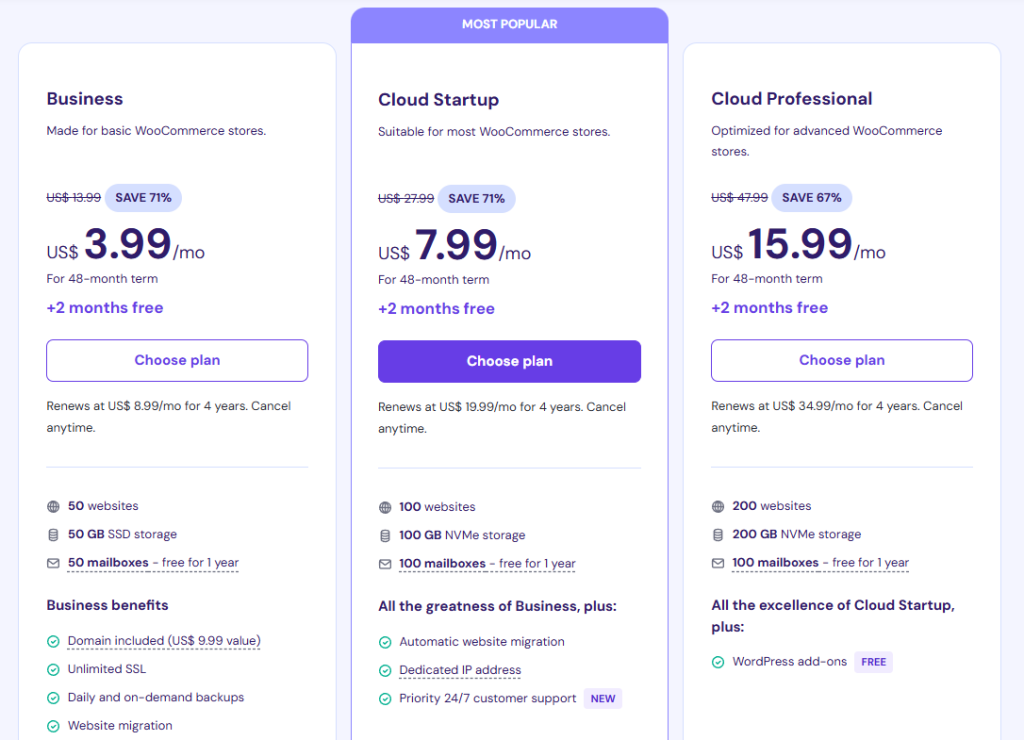Click the MOST POPULAR banner
Screen dimensions: 1024x740
[x=509, y=25]
